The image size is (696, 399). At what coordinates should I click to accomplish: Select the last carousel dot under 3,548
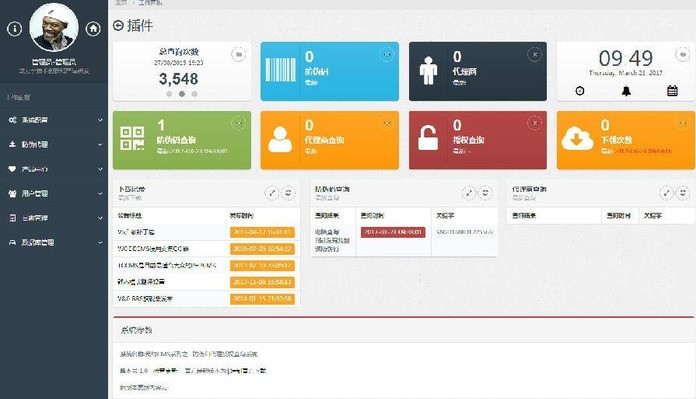click(194, 94)
